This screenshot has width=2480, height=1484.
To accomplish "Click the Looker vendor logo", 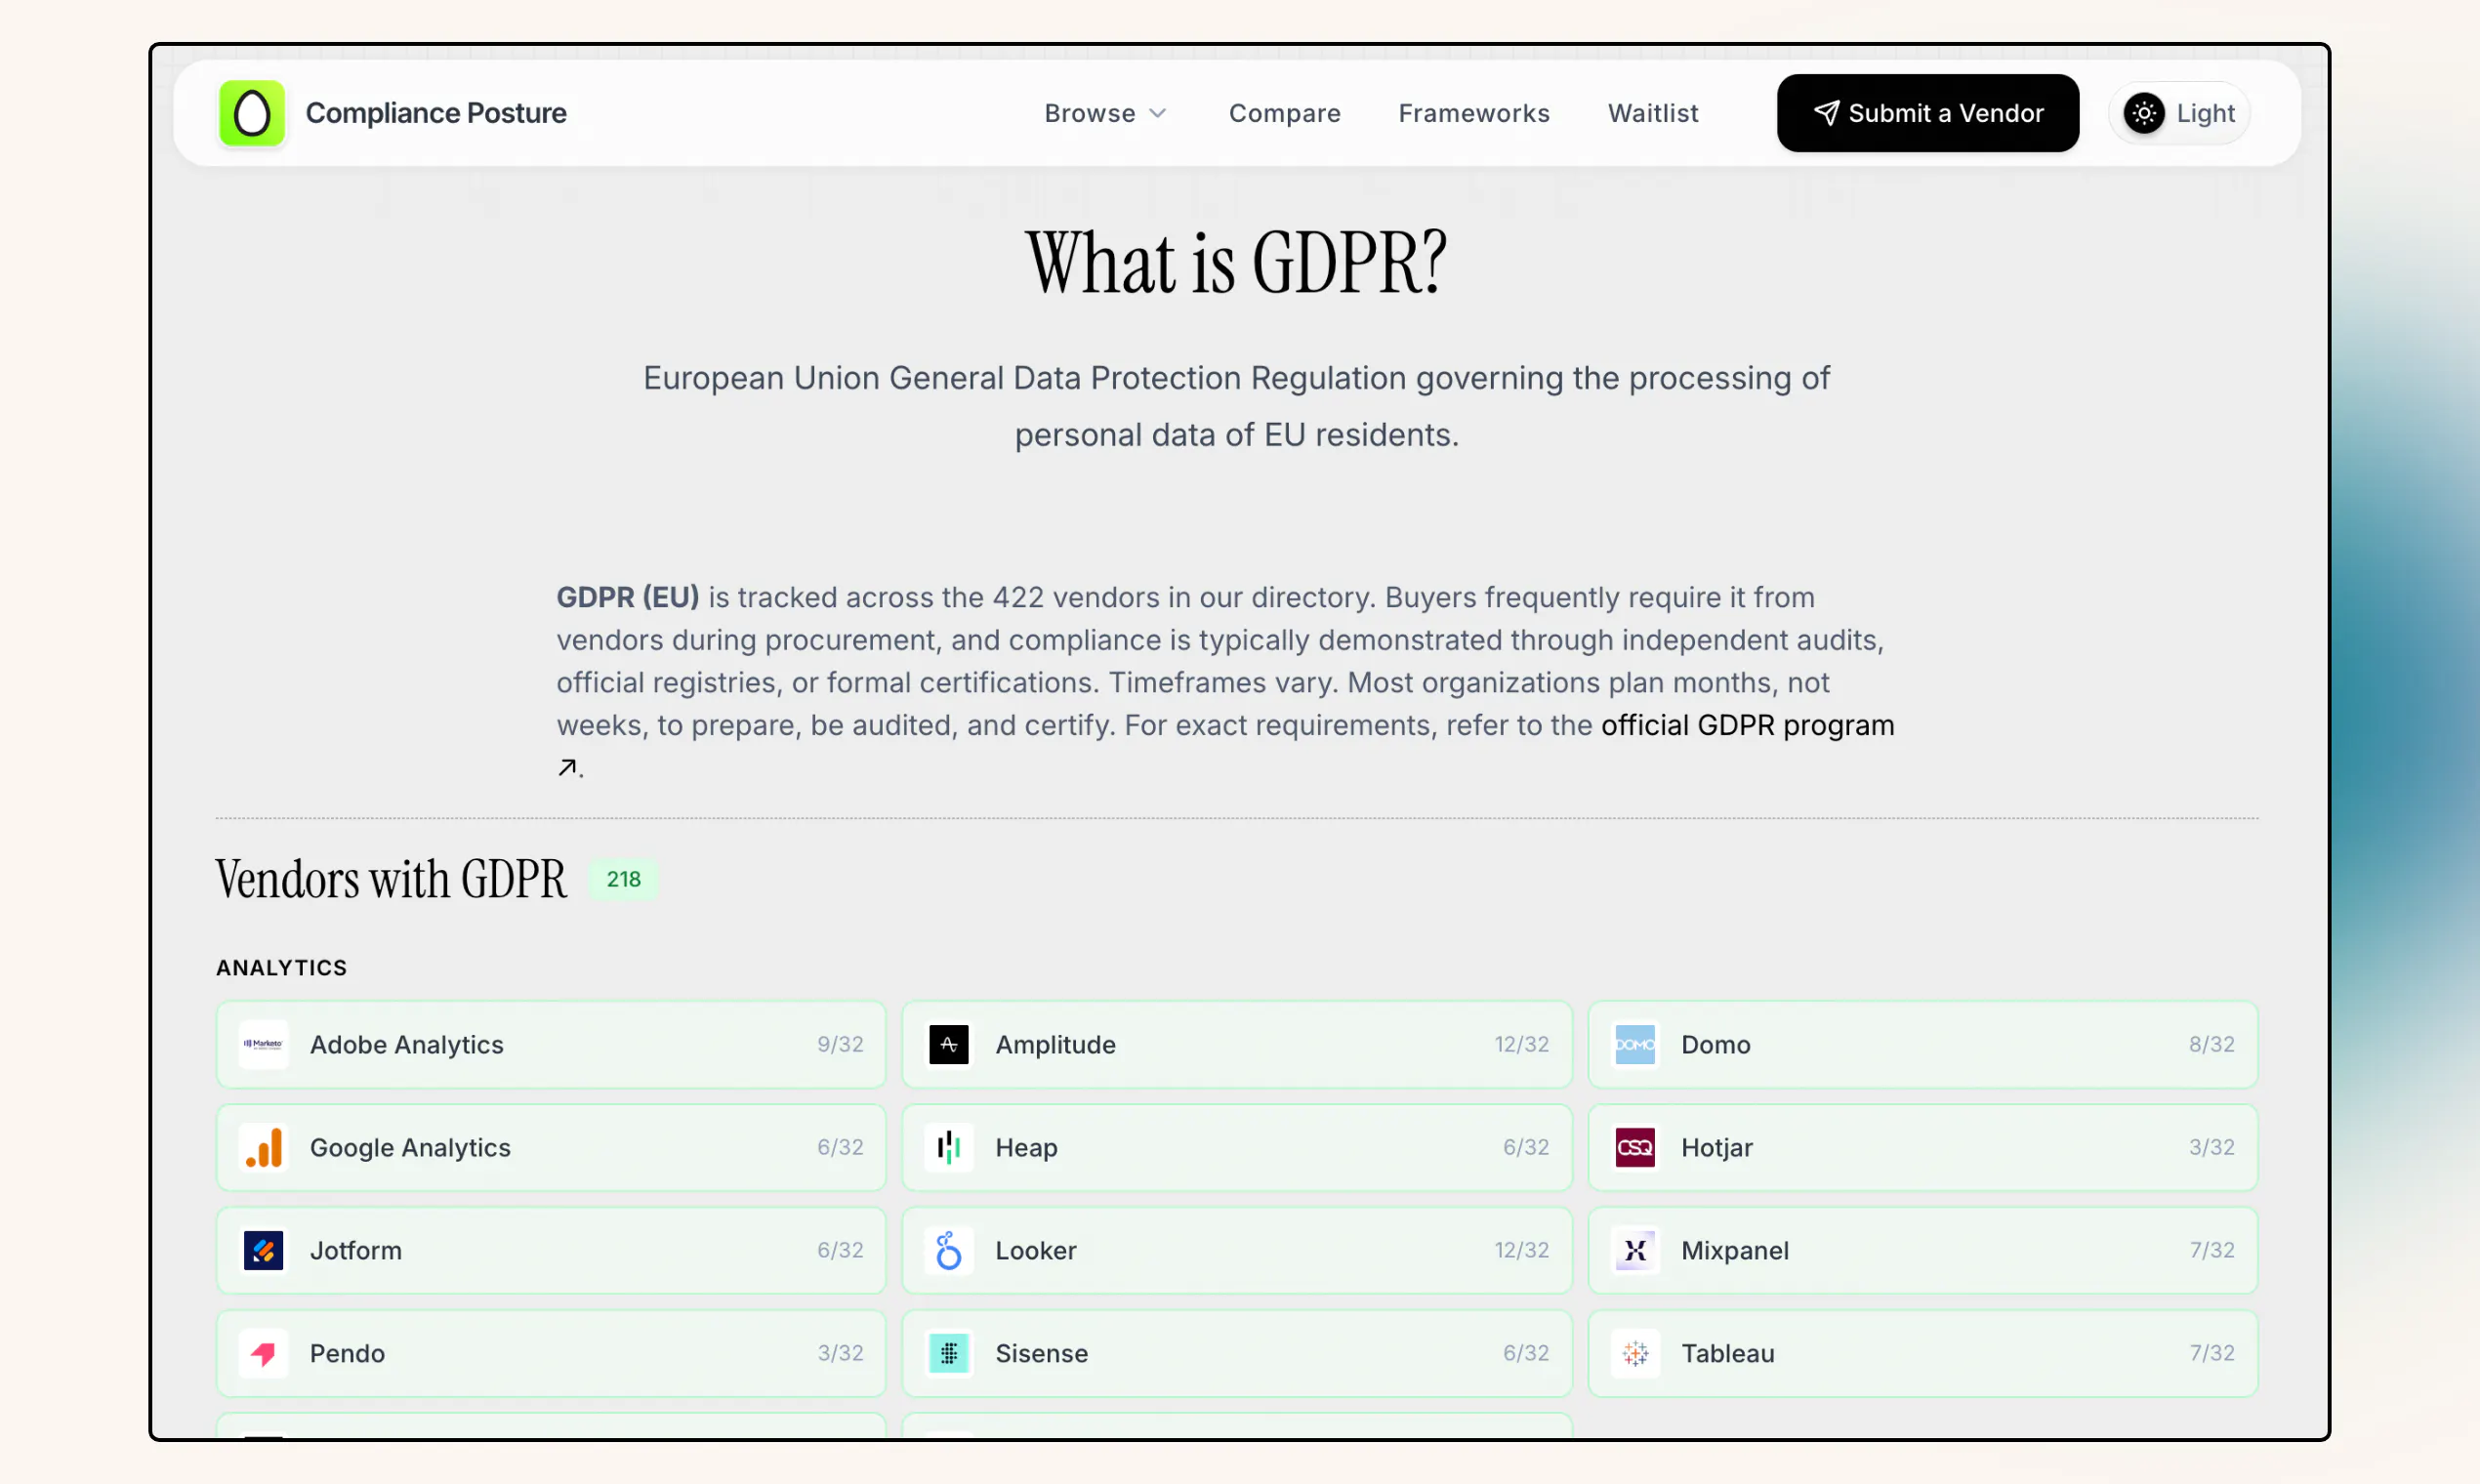I will [x=949, y=1250].
